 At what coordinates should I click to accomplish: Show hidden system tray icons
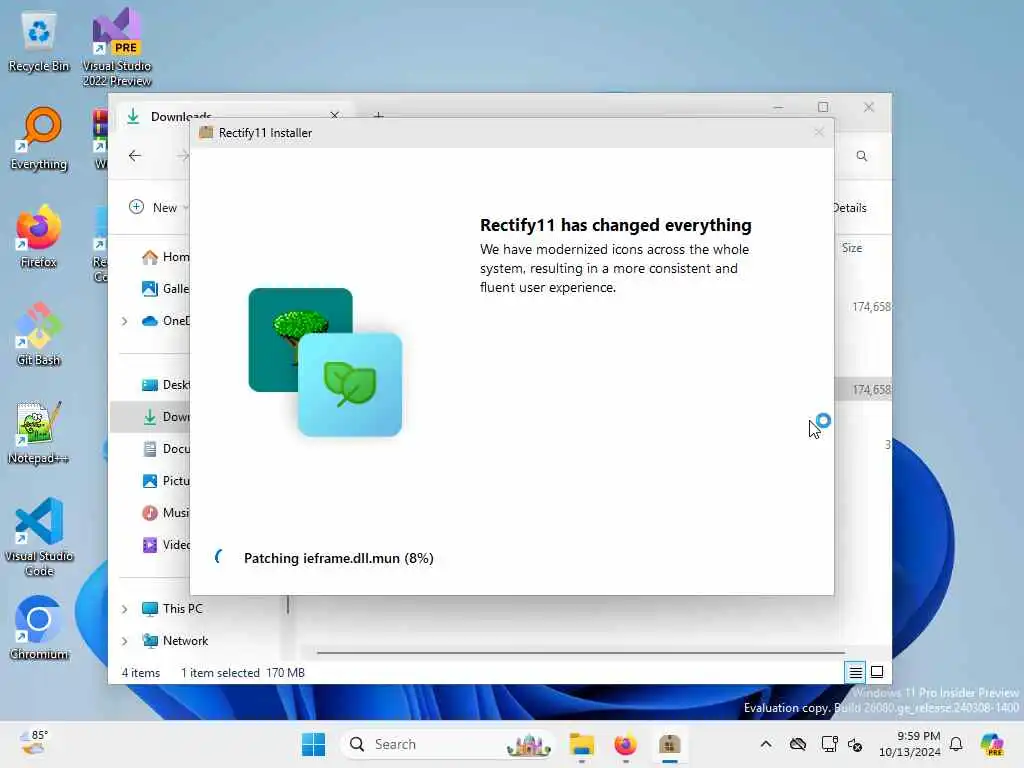pyautogui.click(x=766, y=744)
